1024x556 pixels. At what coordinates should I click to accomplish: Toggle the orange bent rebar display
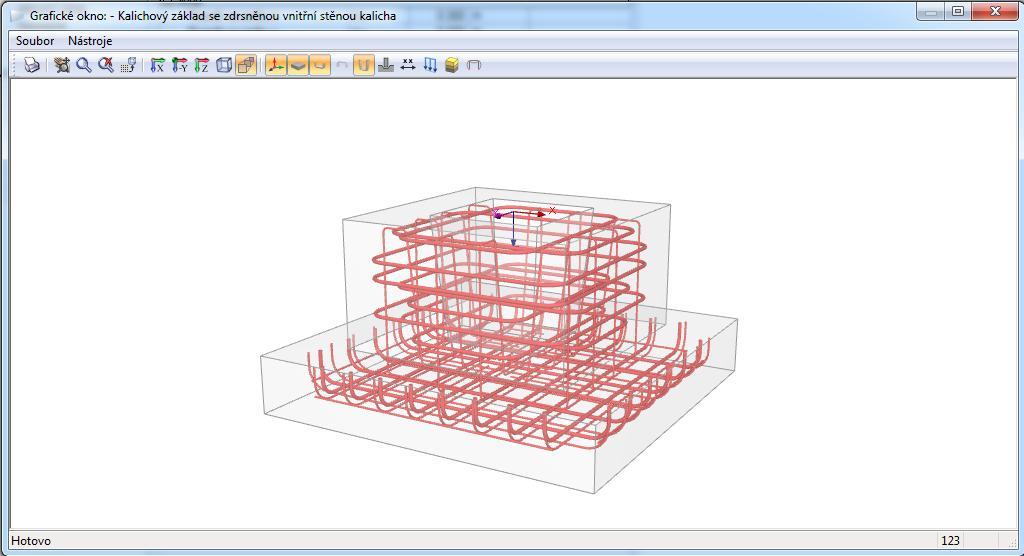click(319, 65)
